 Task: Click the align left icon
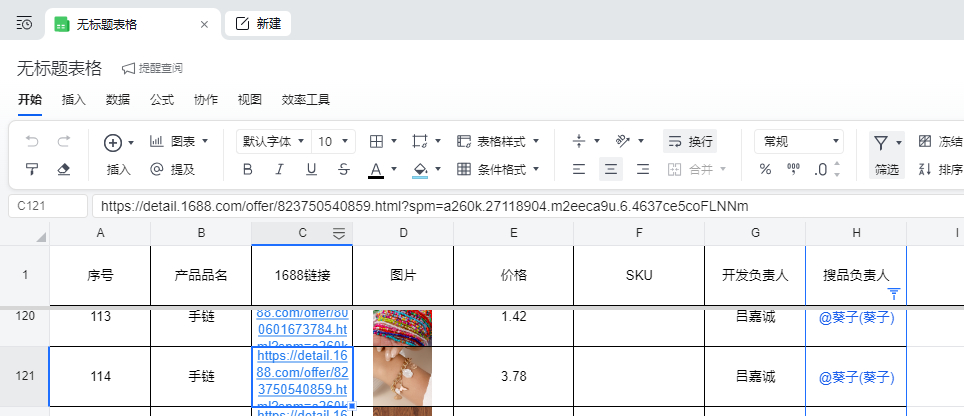578,169
